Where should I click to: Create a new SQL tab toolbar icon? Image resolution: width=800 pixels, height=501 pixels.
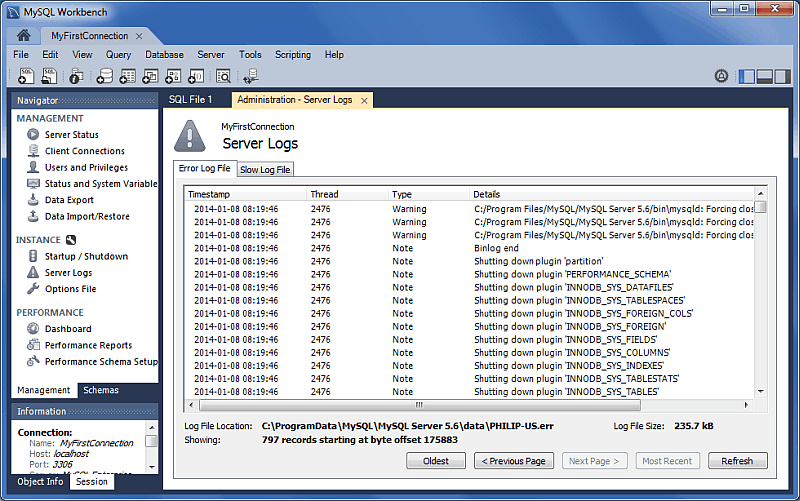click(26, 76)
